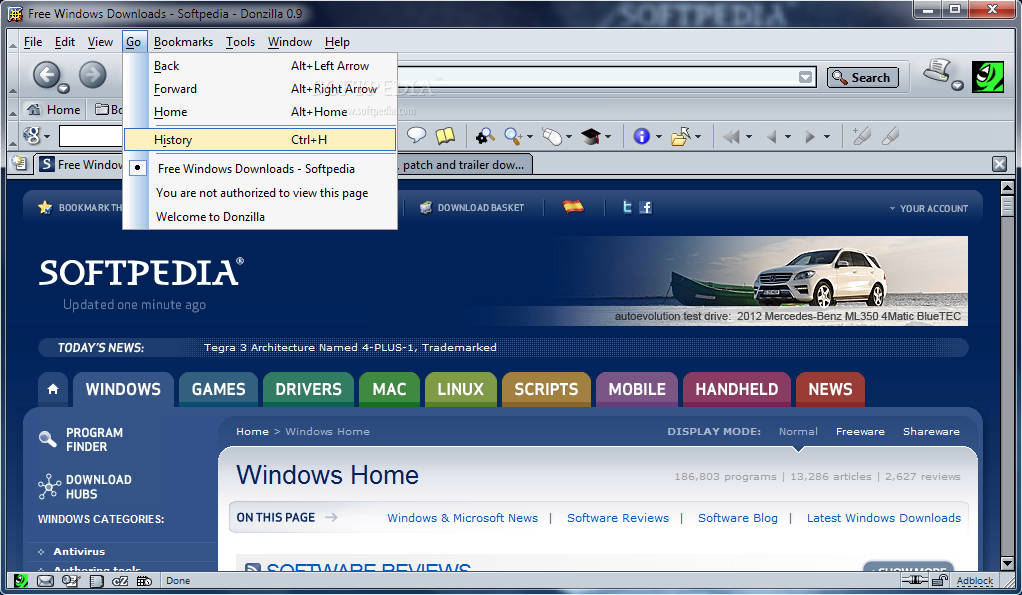The width and height of the screenshot is (1022, 595).
Task: Click the plain highlighter pen icon
Action: 890,136
